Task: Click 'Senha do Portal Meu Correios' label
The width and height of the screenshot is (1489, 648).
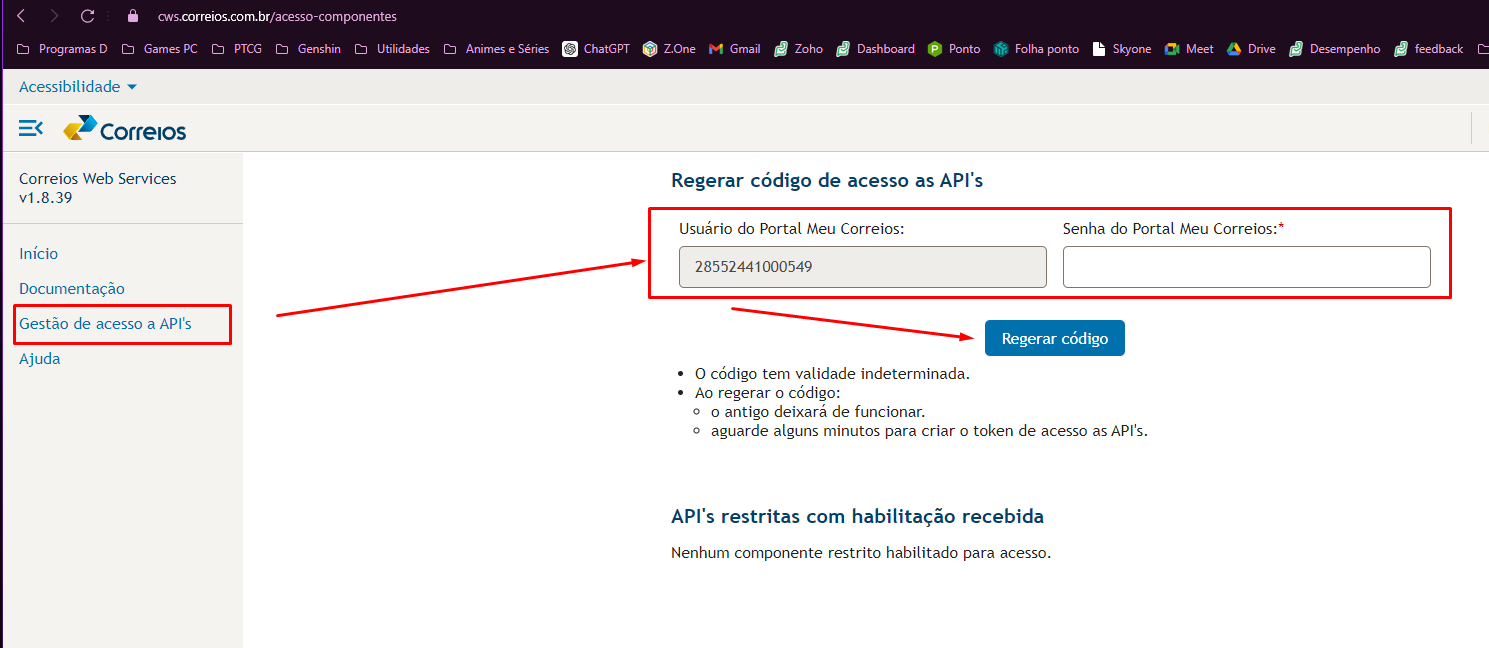Action: click(x=1174, y=229)
